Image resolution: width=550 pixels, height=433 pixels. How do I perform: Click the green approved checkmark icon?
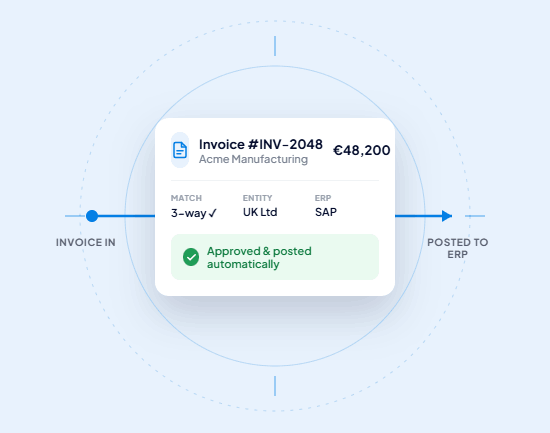tap(191, 257)
